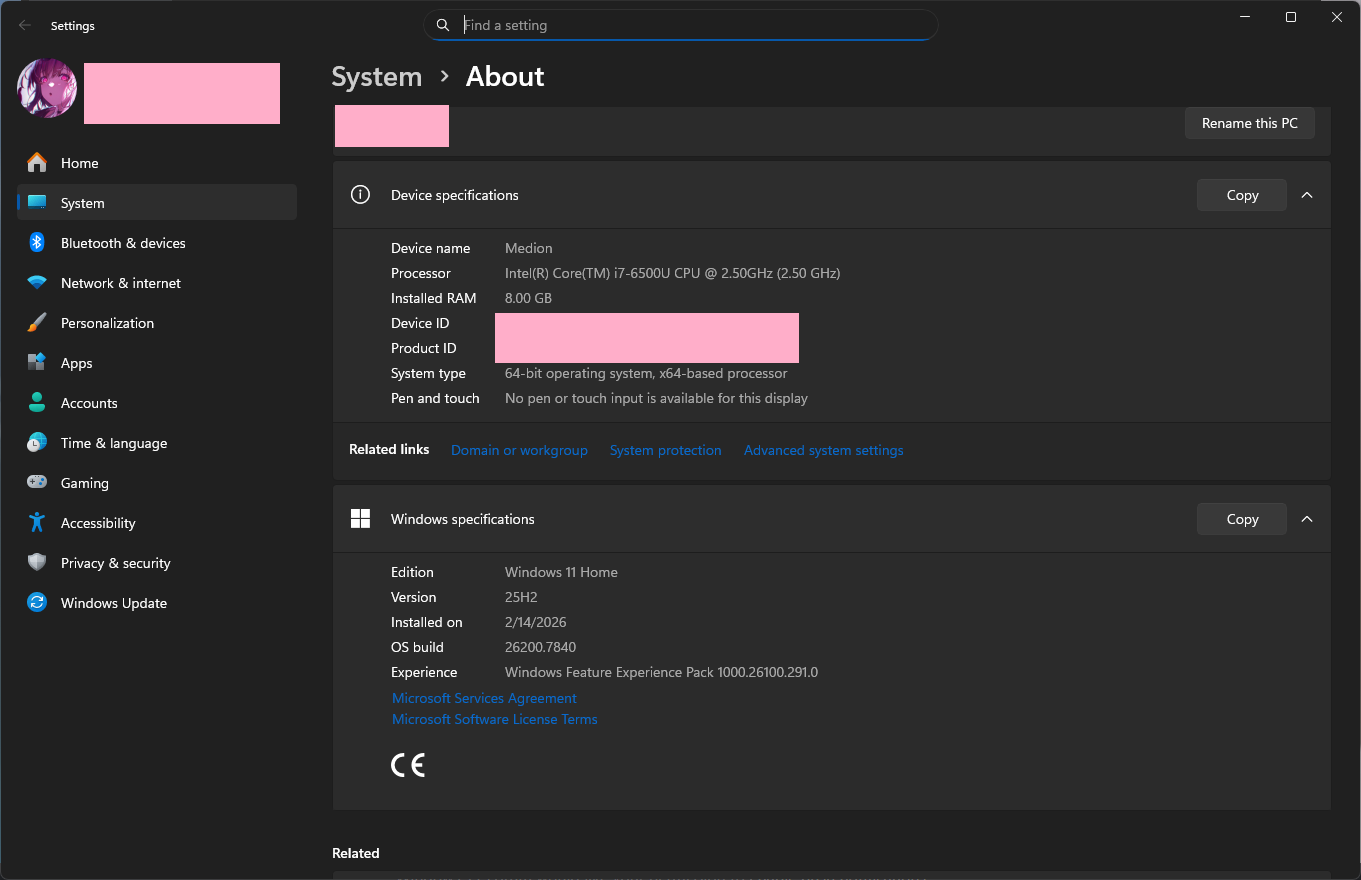Open the Home settings page
The image size is (1361, 880).
[x=157, y=163]
